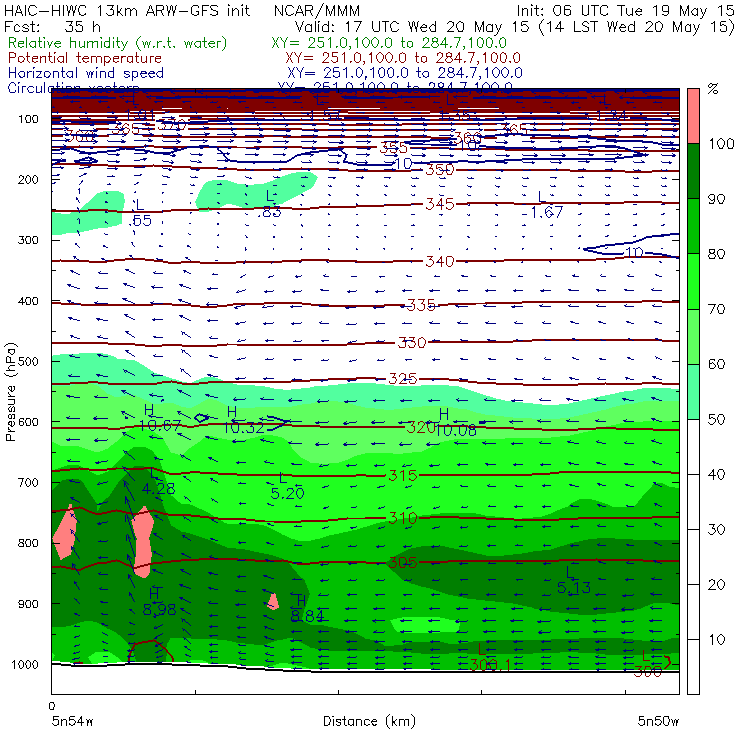Click the colorbar tick label '10'
Screen dimensions: 740x740
click(716, 640)
